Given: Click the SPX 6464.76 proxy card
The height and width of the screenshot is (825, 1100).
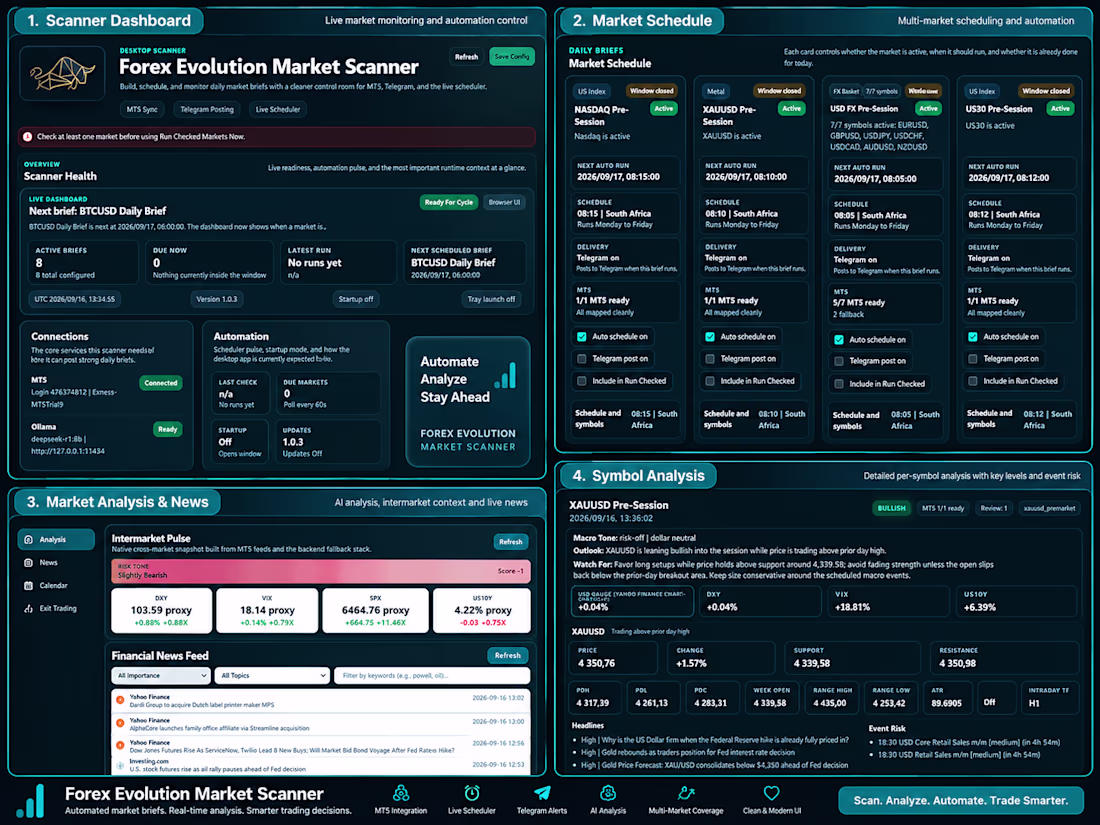Looking at the screenshot, I should point(375,610).
